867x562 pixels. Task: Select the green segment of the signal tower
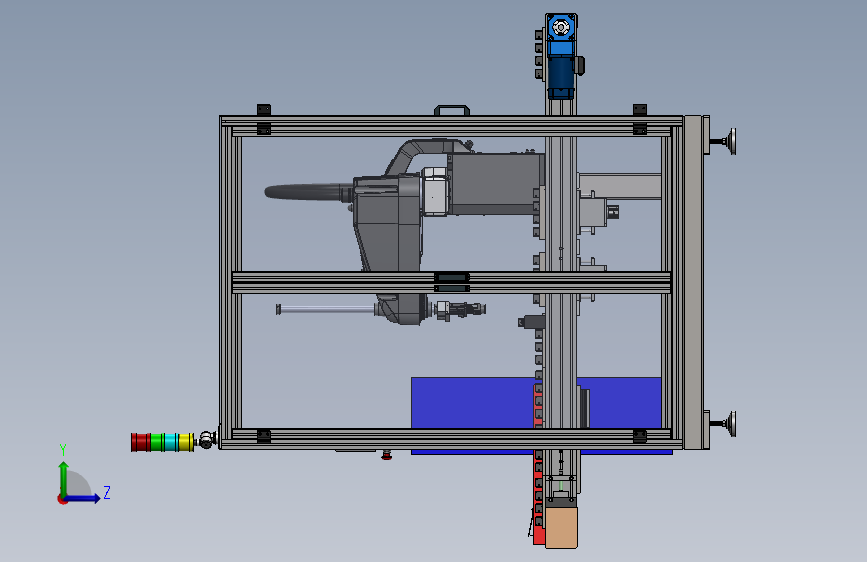157,442
